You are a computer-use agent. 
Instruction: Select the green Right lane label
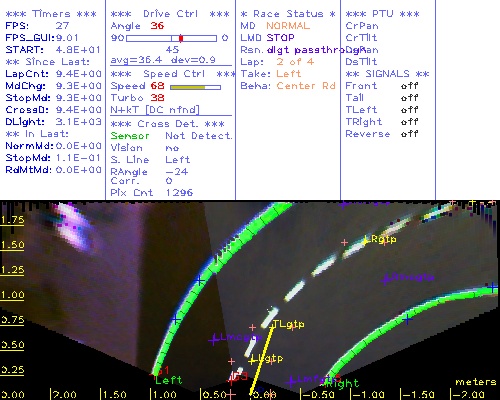[x=344, y=383]
